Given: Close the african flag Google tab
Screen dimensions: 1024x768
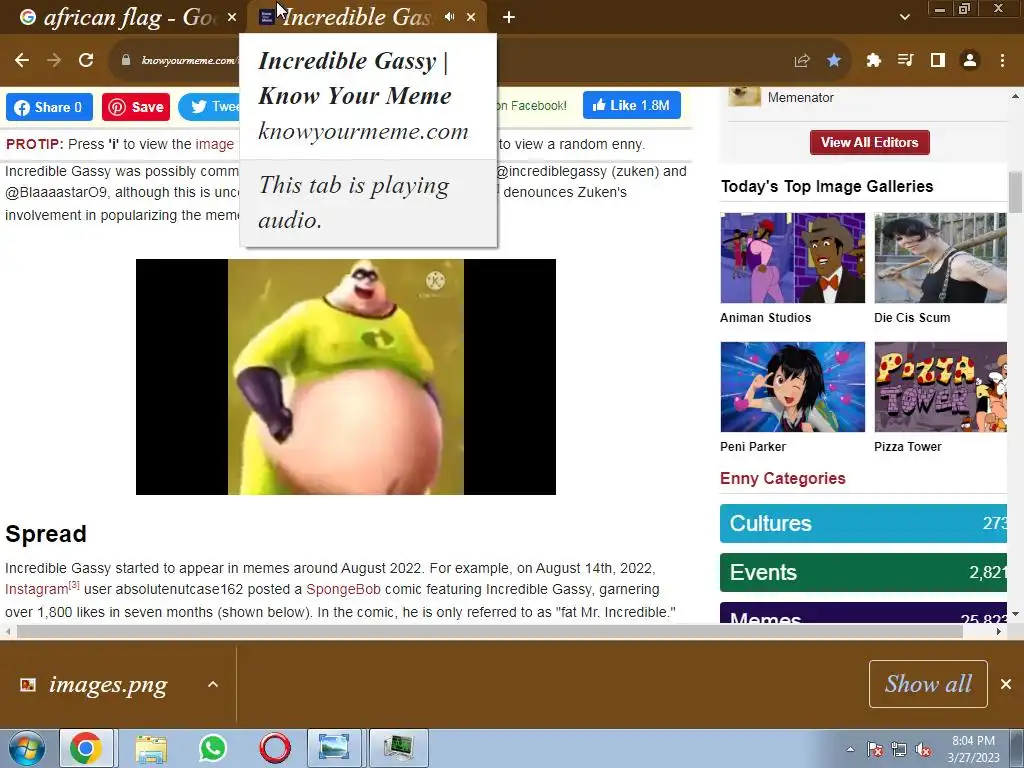Looking at the screenshot, I should click(232, 17).
